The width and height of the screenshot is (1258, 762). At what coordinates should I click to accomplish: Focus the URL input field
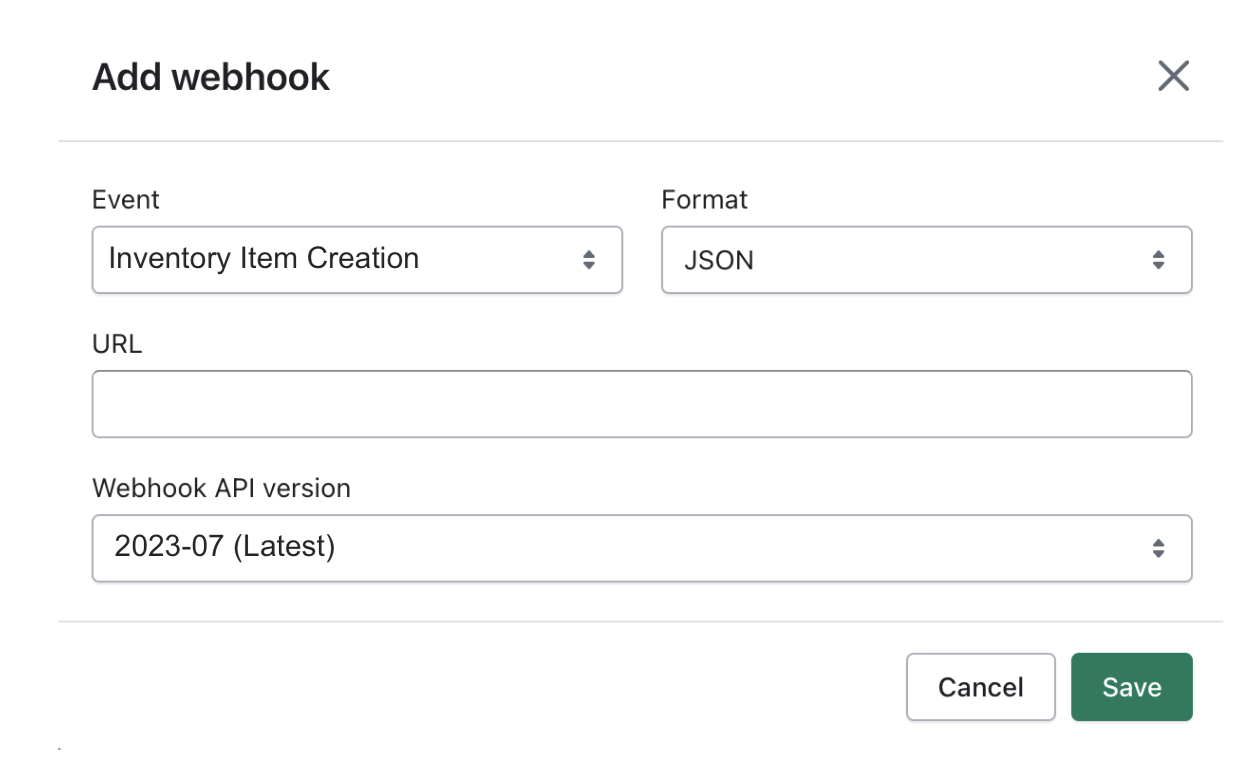pos(641,404)
